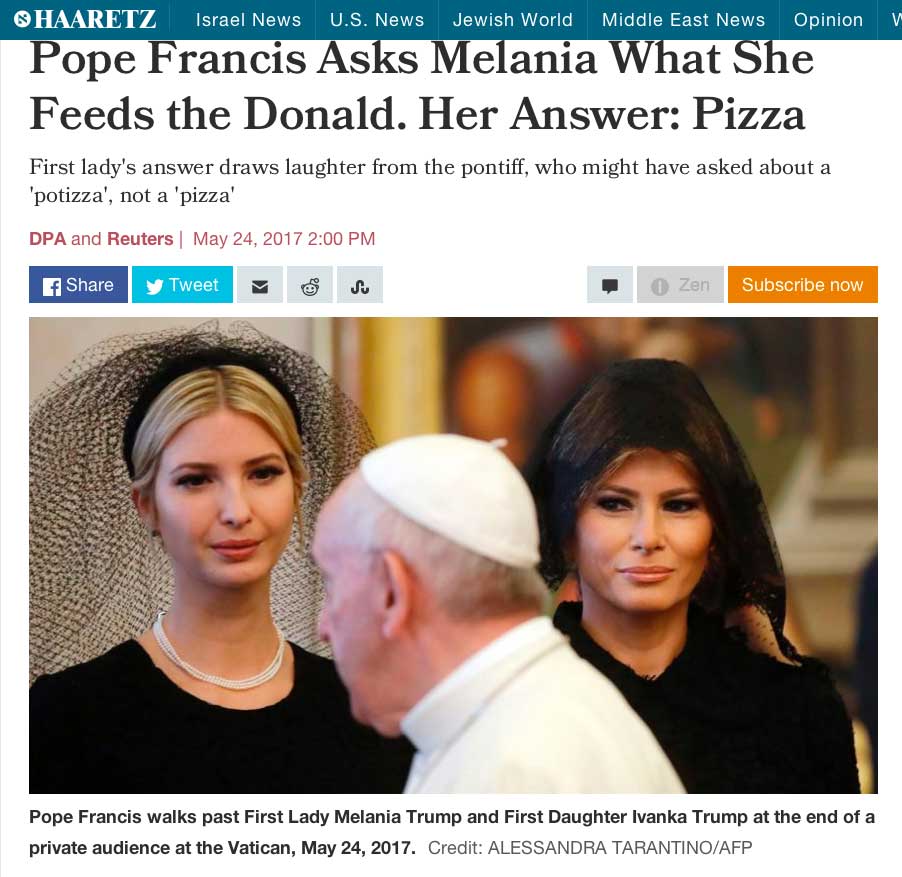The image size is (902, 877).
Task: Select Middle East News in navigation
Action: click(x=683, y=20)
